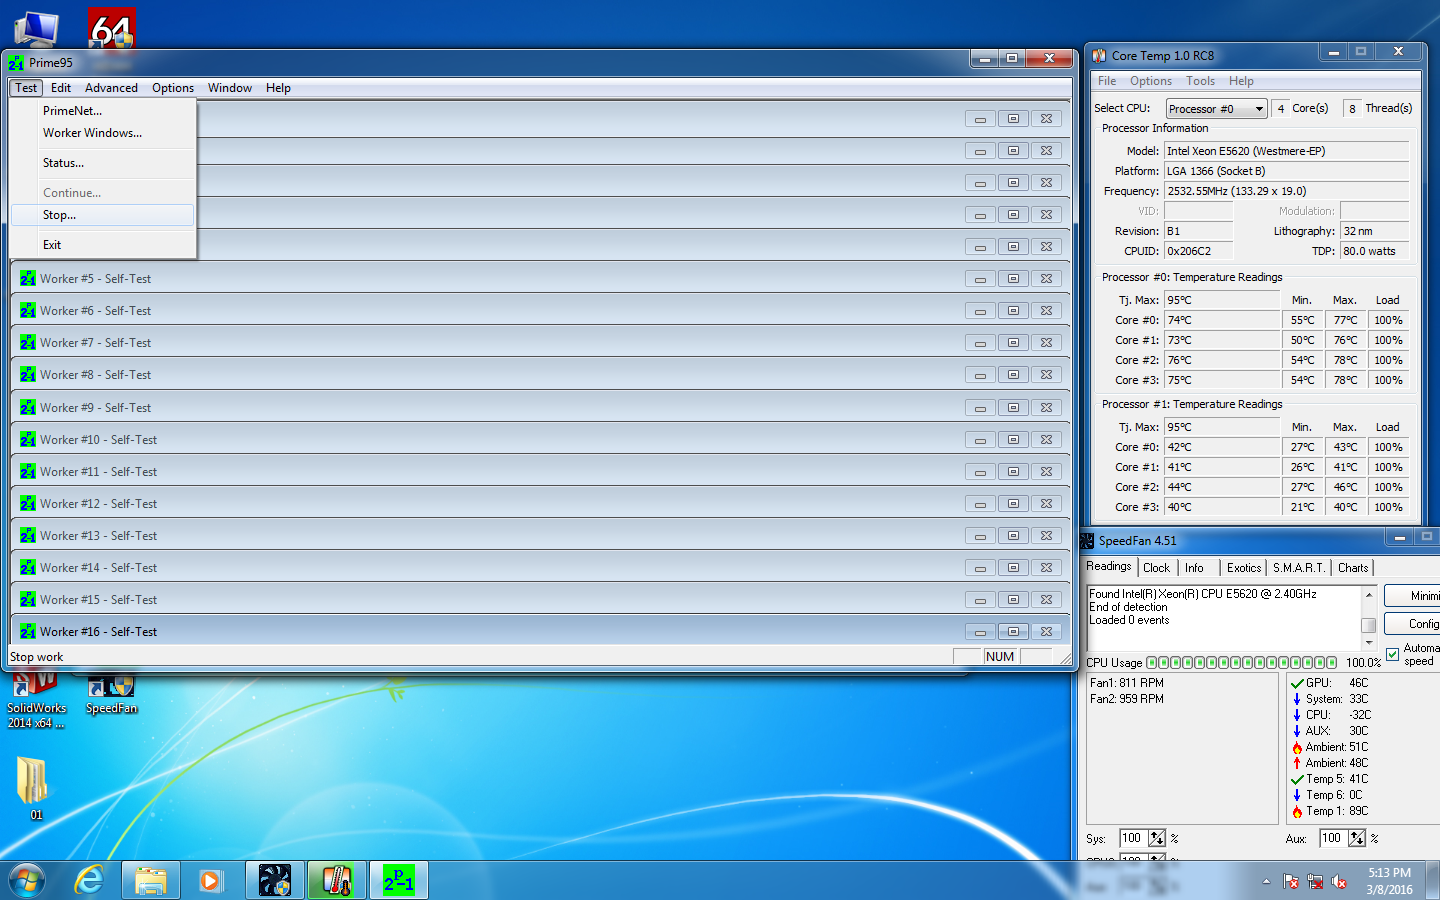
Task: Open the Core Temp File menu
Action: click(x=1107, y=81)
